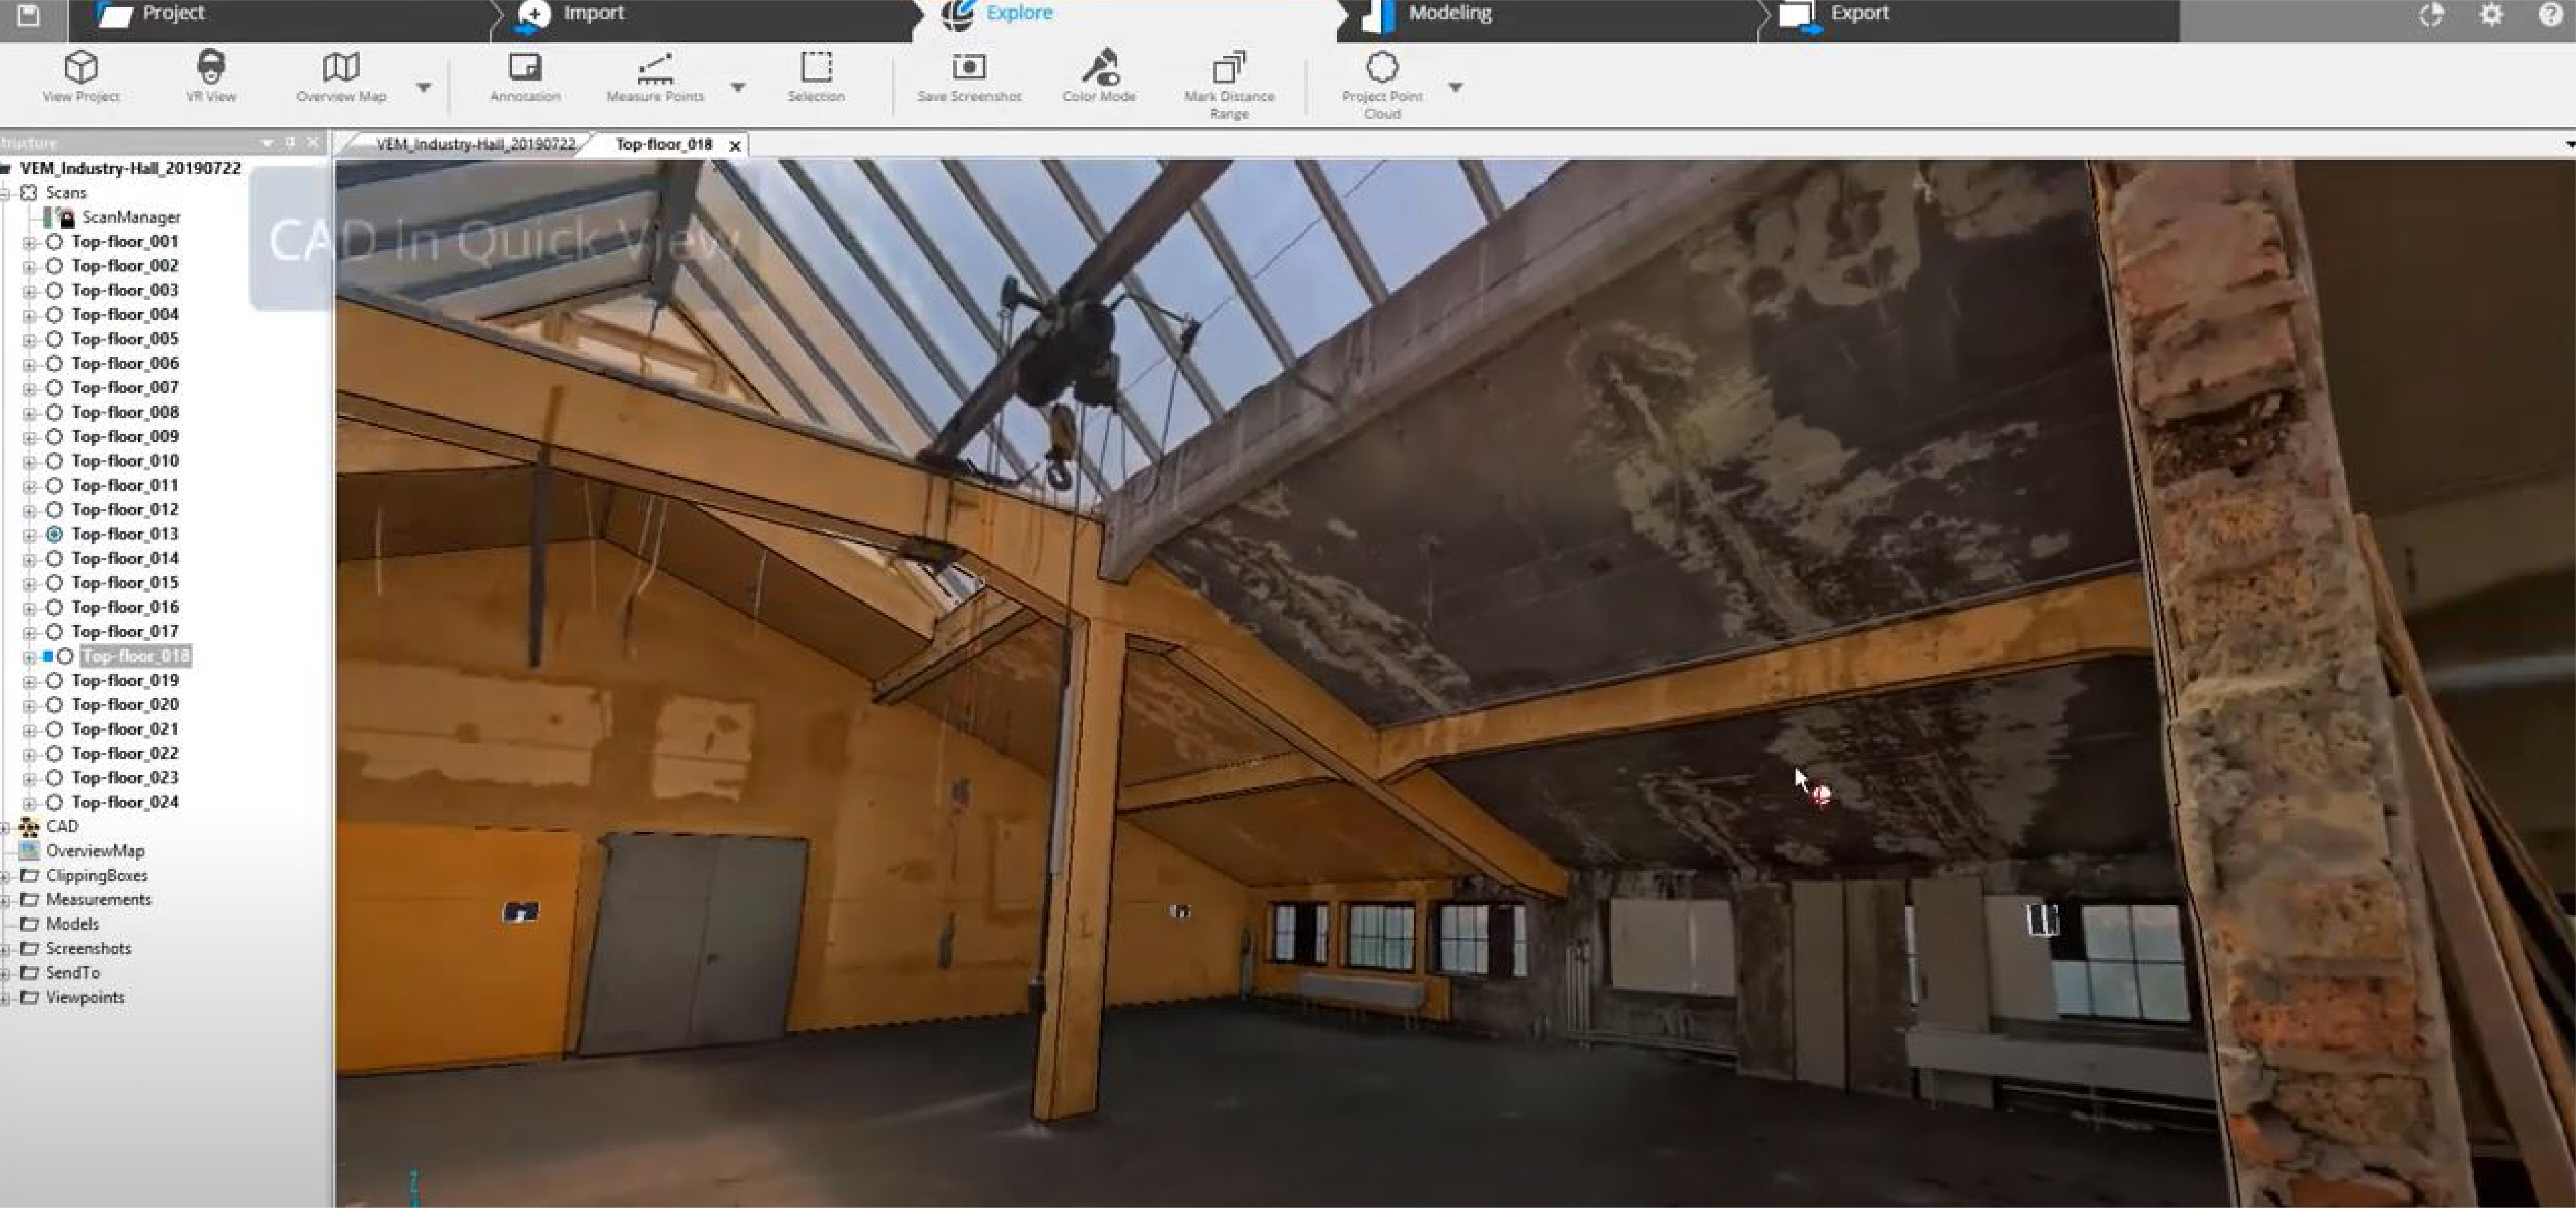Viewport: 2576px width, 1208px height.
Task: Open the Project Point Cloud dropdown arrow
Action: (1456, 88)
